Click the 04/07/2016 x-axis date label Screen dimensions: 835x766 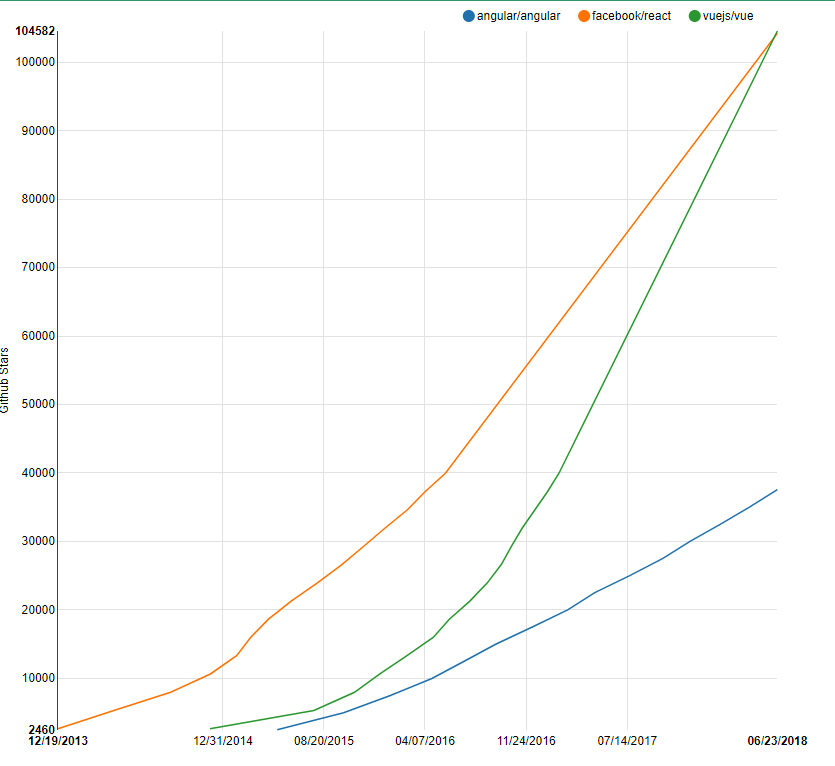[x=425, y=741]
